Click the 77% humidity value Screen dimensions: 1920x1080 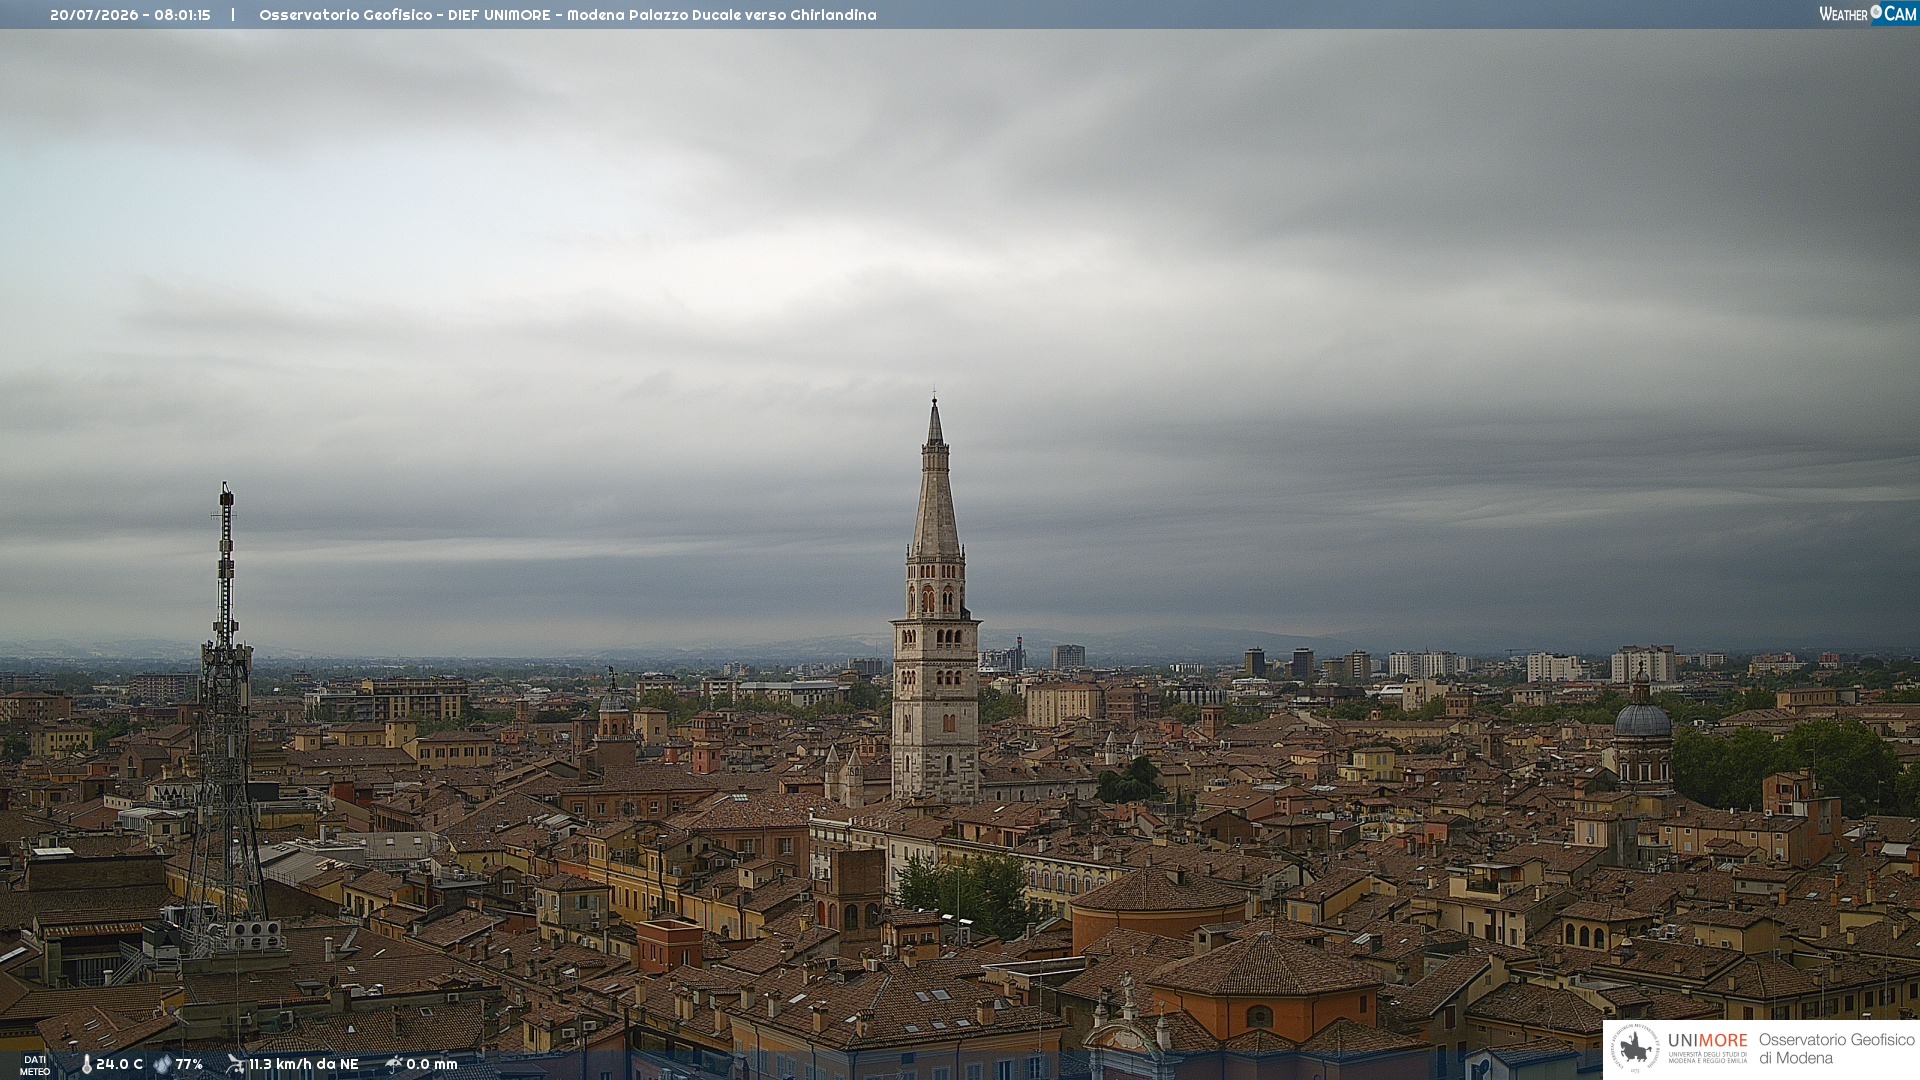coord(189,1064)
